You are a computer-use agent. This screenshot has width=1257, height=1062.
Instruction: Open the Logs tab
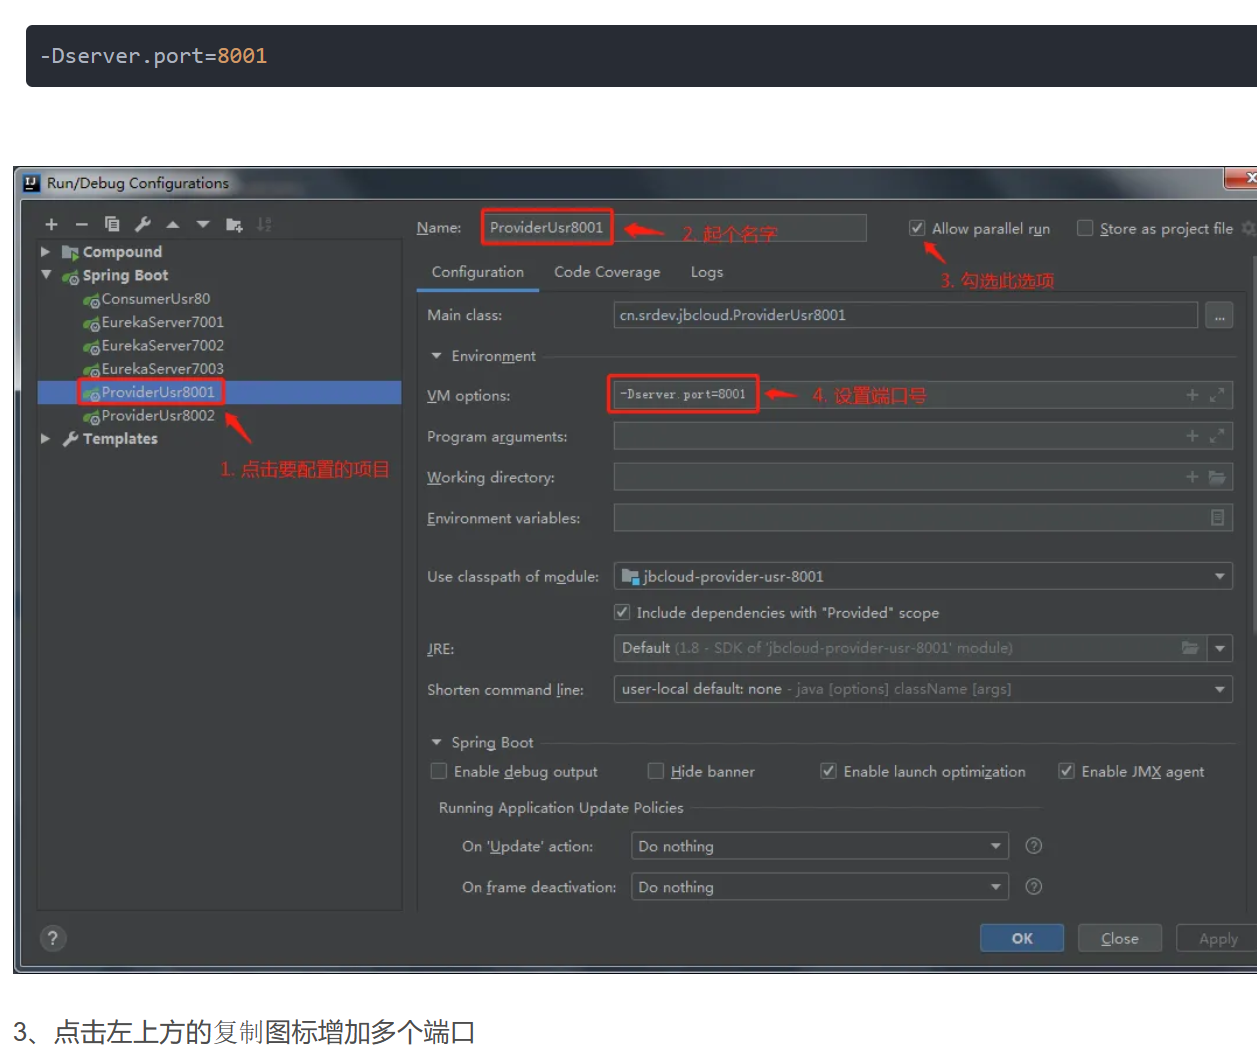pyautogui.click(x=706, y=272)
